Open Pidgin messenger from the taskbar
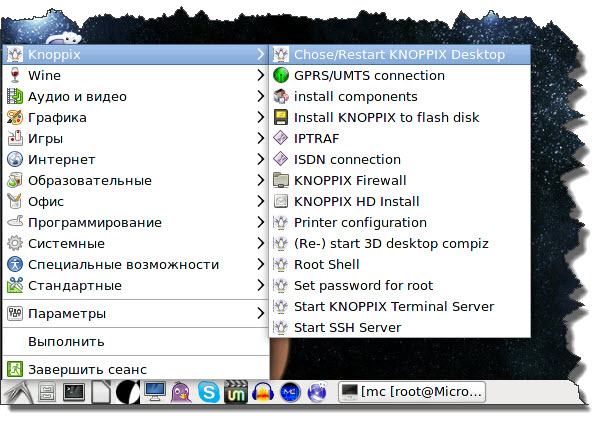 tap(181, 392)
